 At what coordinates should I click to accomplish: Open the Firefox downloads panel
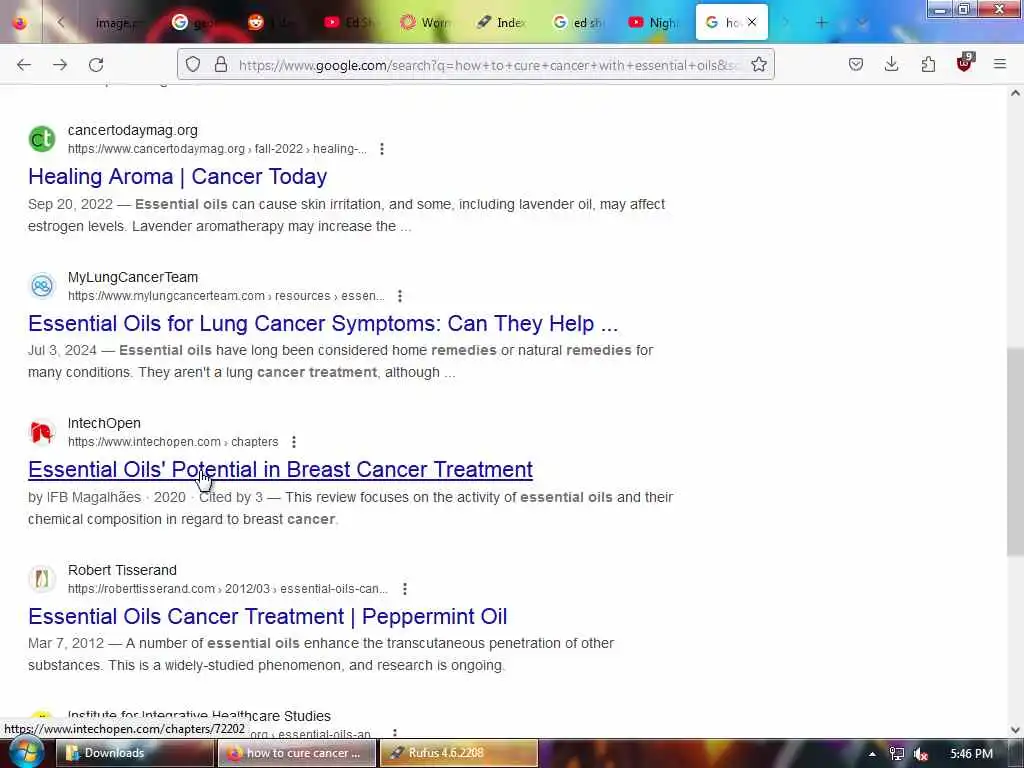tap(891, 65)
